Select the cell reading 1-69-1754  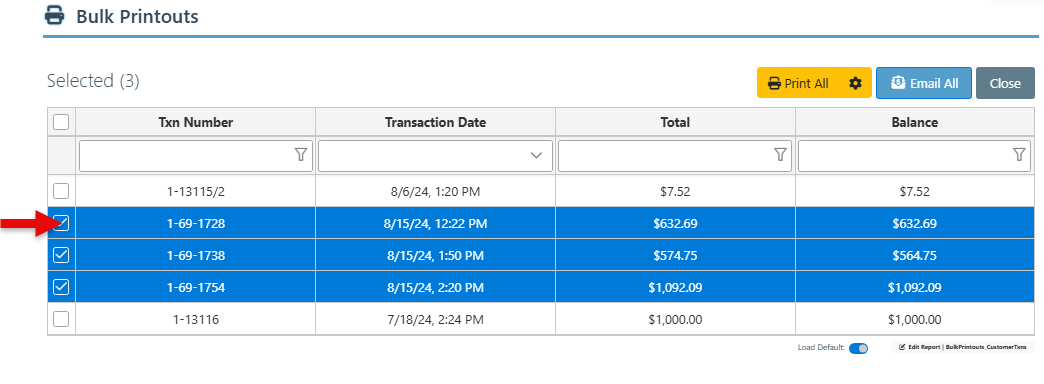click(196, 288)
